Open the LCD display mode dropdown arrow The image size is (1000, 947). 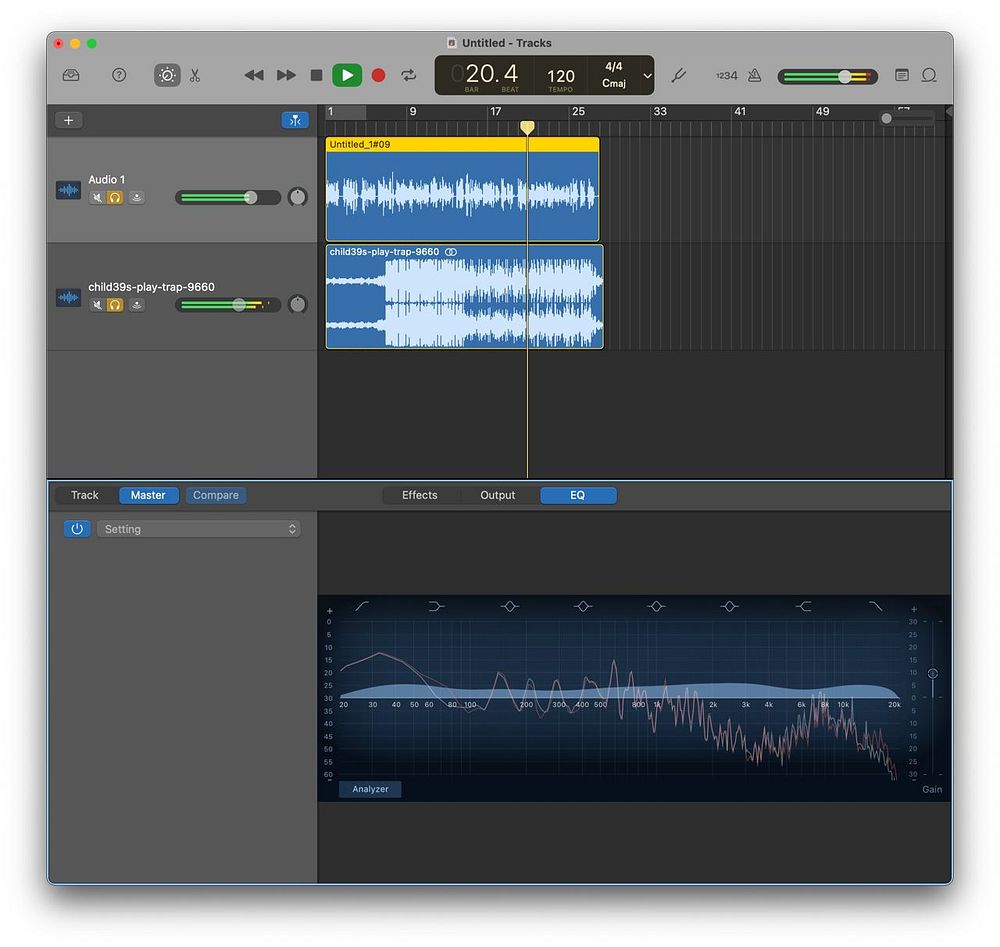(647, 75)
